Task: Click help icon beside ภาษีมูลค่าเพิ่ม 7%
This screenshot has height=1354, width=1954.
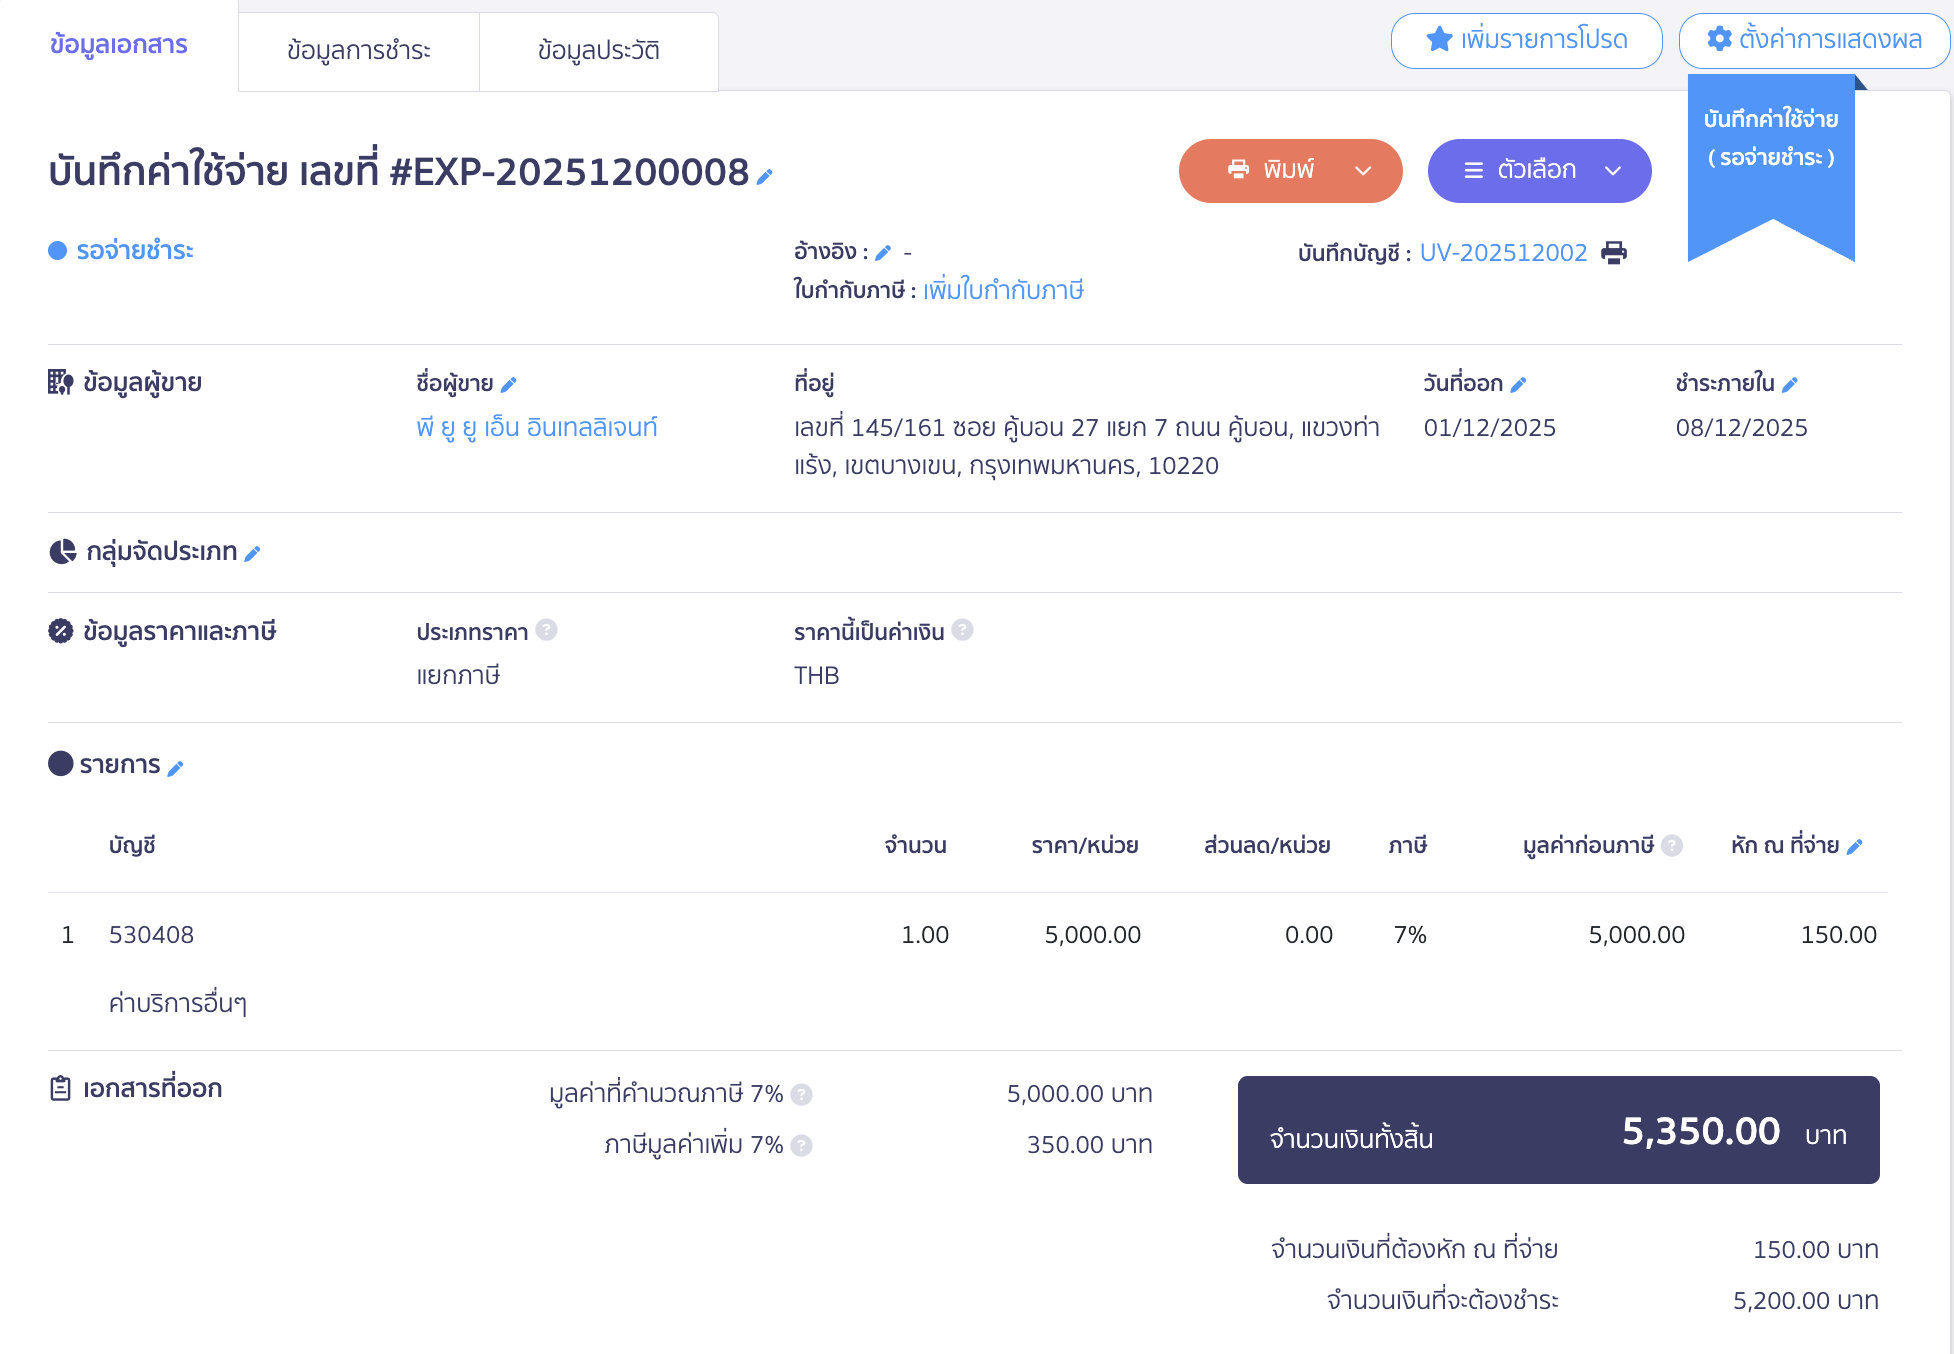Action: tap(801, 1146)
